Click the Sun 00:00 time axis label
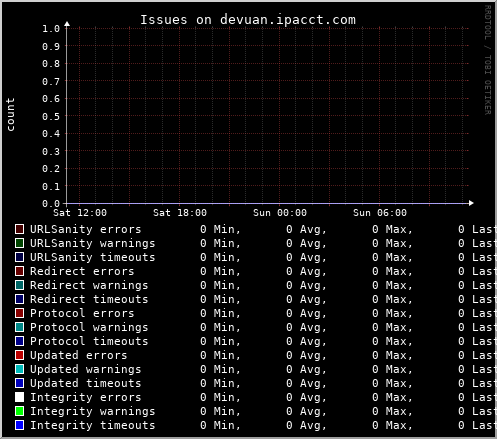 click(280, 213)
